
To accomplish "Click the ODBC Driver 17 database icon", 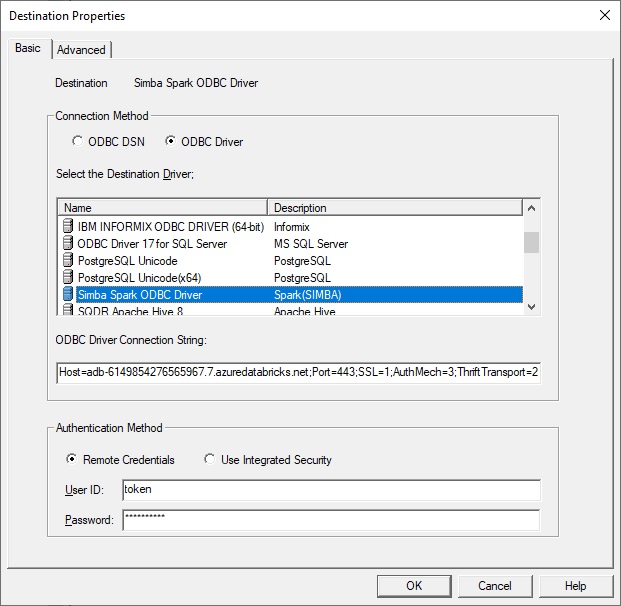I will point(68,244).
